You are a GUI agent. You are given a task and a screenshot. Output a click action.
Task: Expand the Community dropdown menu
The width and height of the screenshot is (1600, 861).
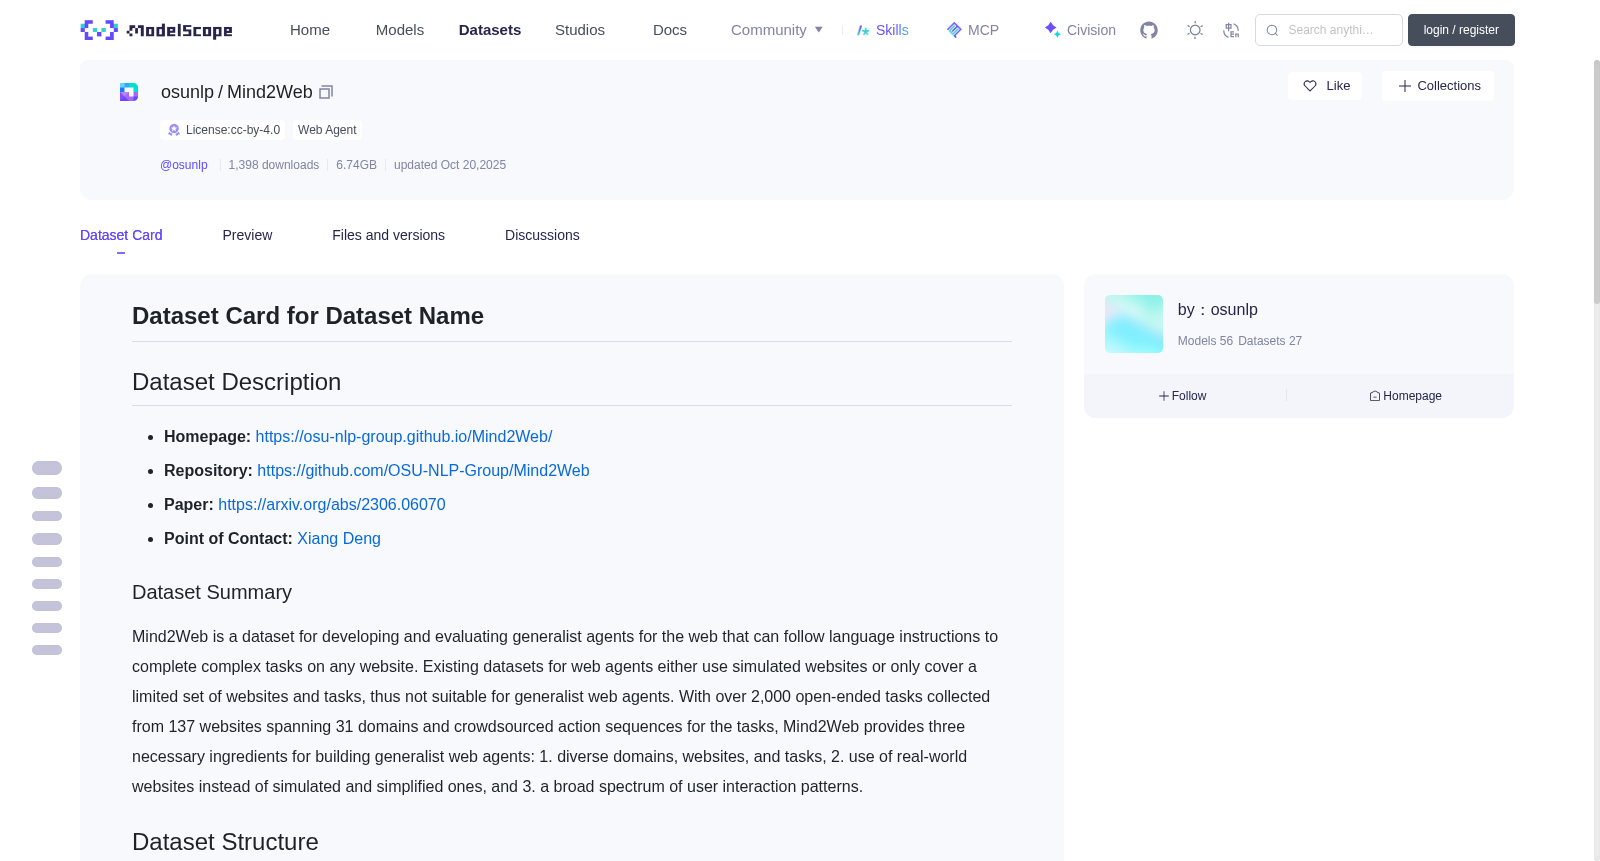[x=777, y=30]
